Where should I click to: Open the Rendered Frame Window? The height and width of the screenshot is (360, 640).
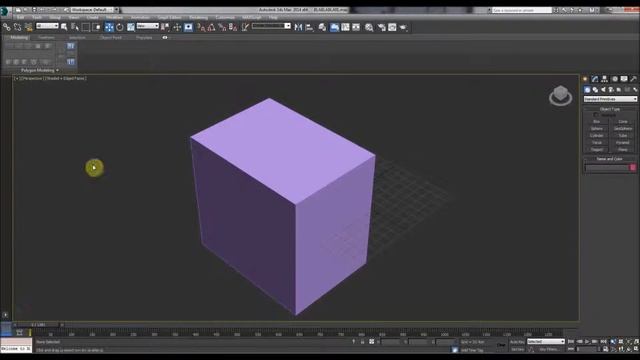click(392, 27)
